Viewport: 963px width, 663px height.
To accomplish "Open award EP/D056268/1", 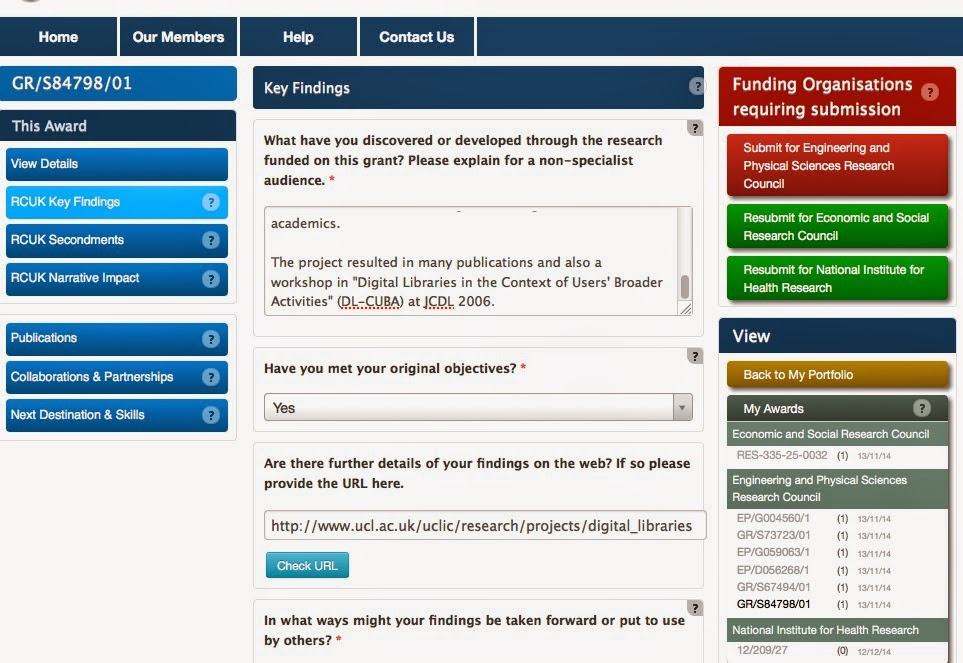I will click(x=773, y=570).
